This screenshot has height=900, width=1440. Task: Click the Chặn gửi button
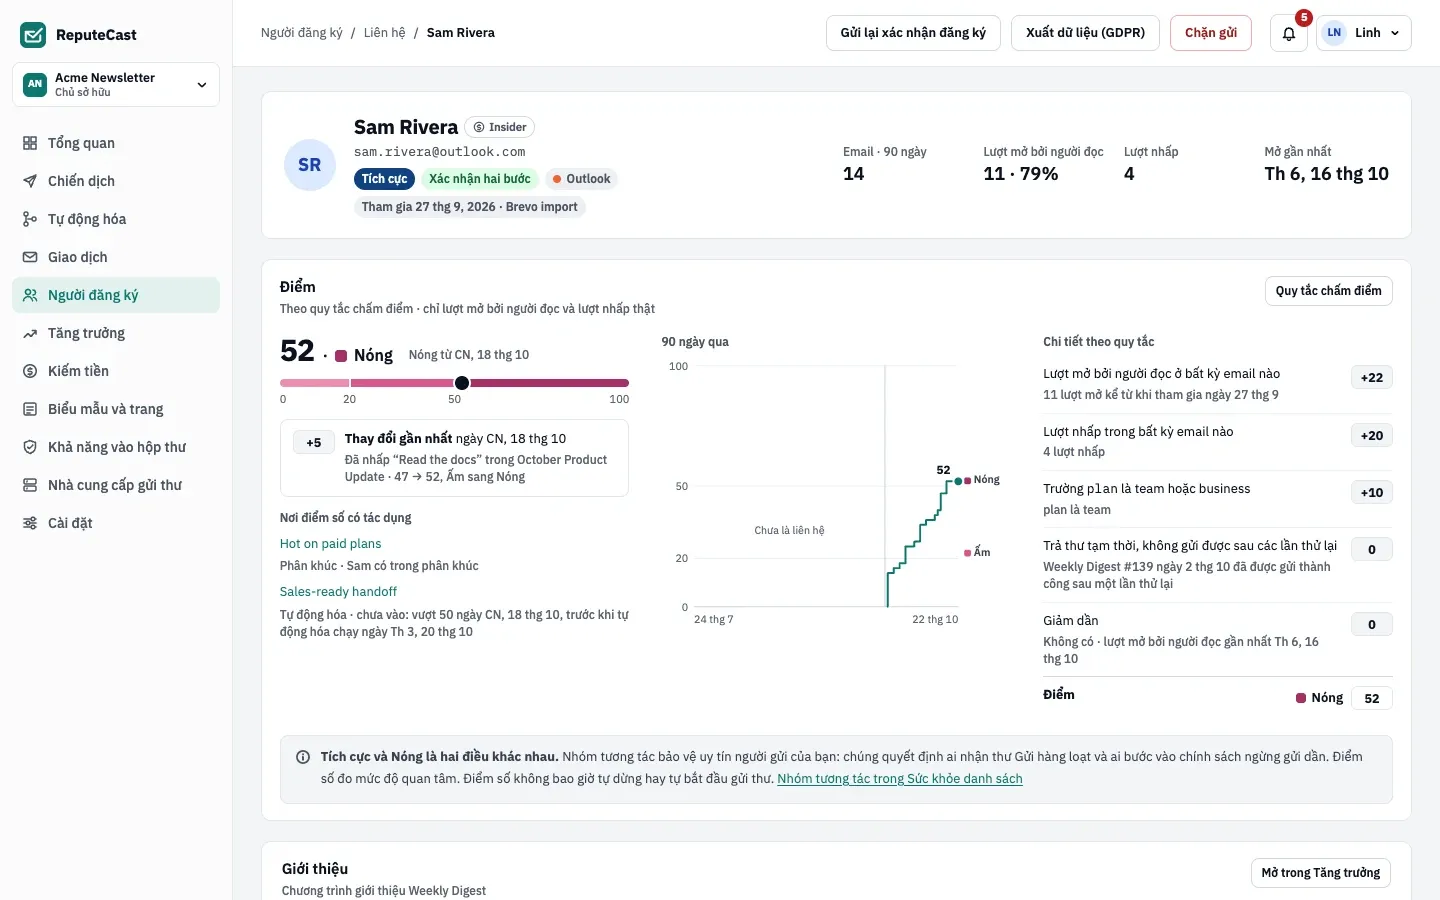[1211, 33]
